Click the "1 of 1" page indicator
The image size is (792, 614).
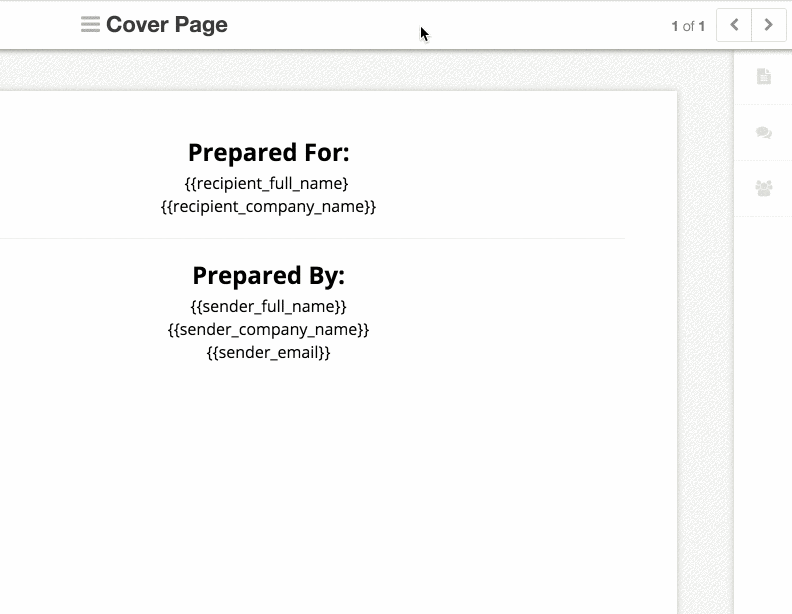[x=688, y=26]
